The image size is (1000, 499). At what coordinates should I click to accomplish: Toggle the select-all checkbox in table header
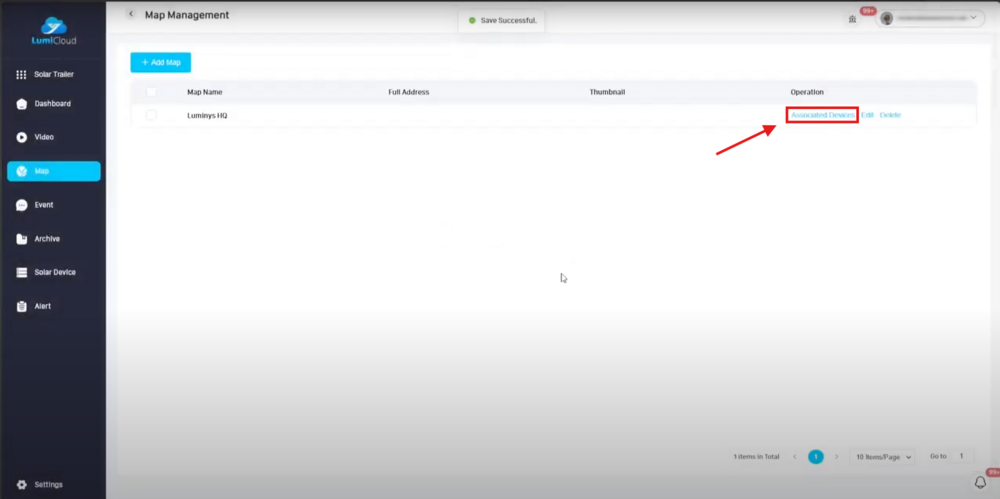pyautogui.click(x=151, y=92)
